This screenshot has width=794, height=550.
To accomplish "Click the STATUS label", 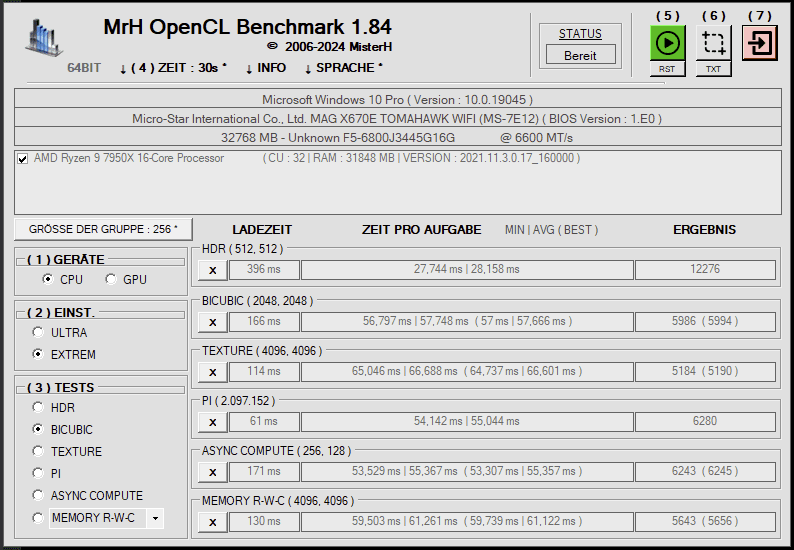I will [x=580, y=34].
